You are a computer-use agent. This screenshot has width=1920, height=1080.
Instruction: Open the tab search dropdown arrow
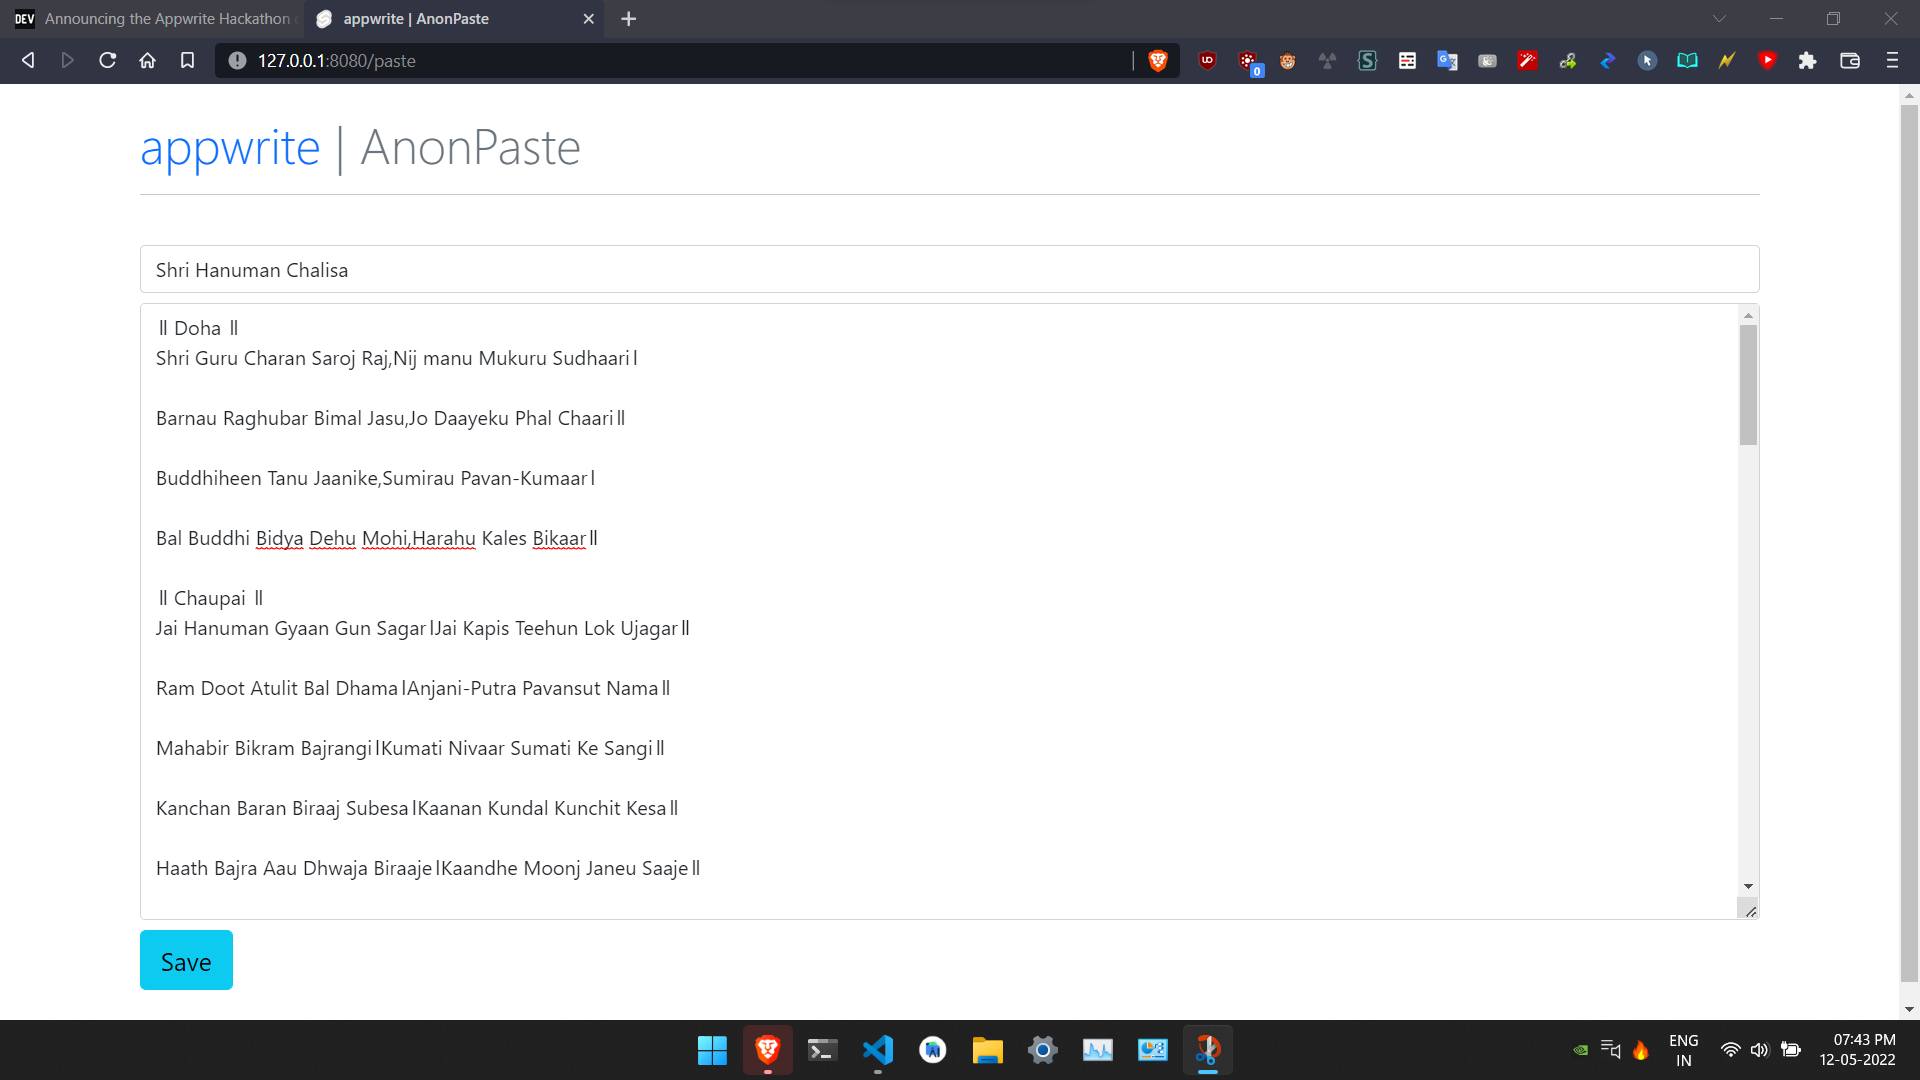coord(1718,18)
